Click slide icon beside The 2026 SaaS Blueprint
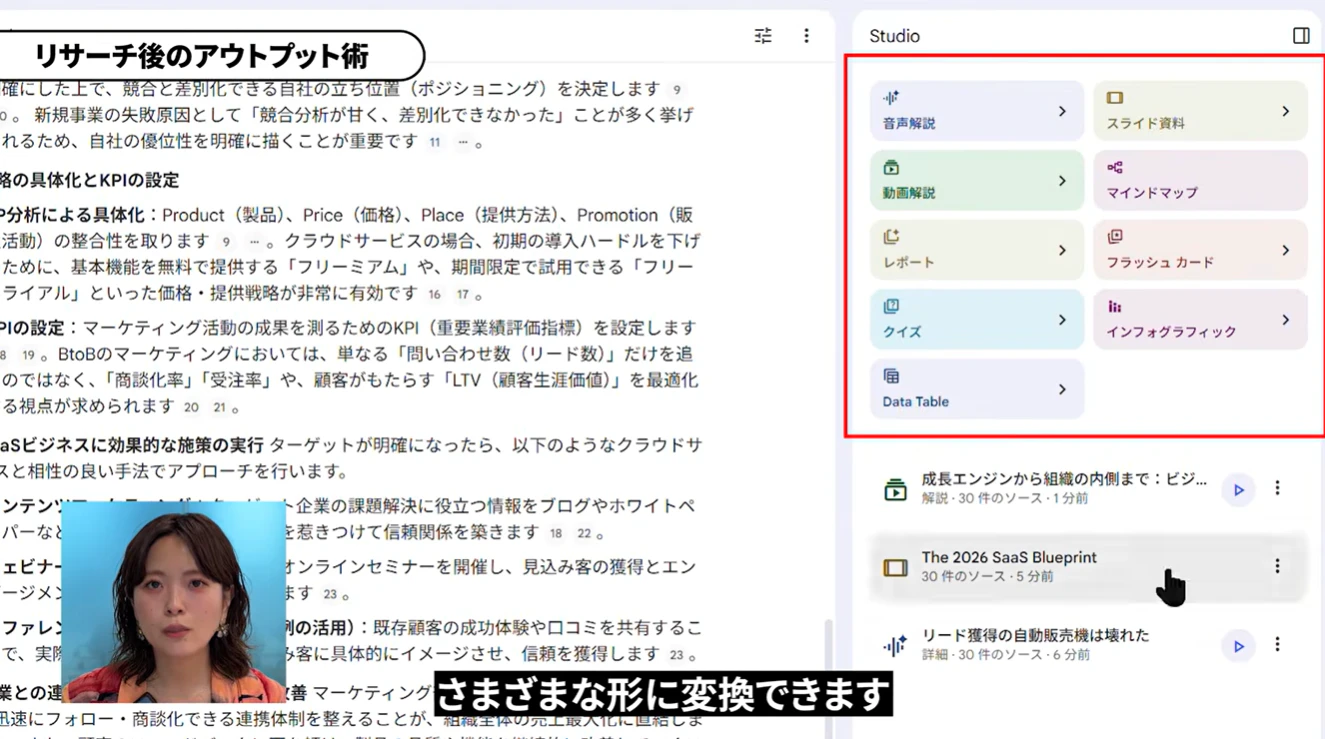Image resolution: width=1325 pixels, height=739 pixels. point(895,568)
